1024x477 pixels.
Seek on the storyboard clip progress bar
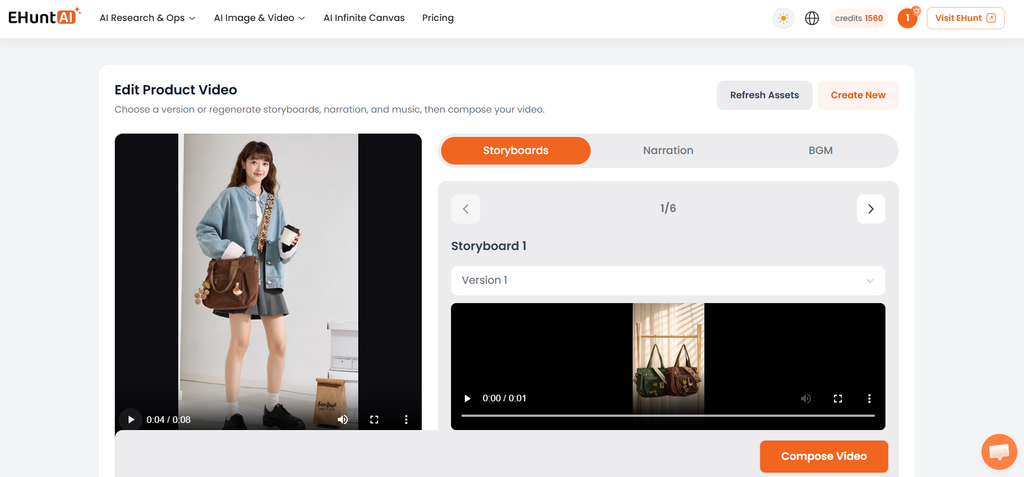click(668, 416)
